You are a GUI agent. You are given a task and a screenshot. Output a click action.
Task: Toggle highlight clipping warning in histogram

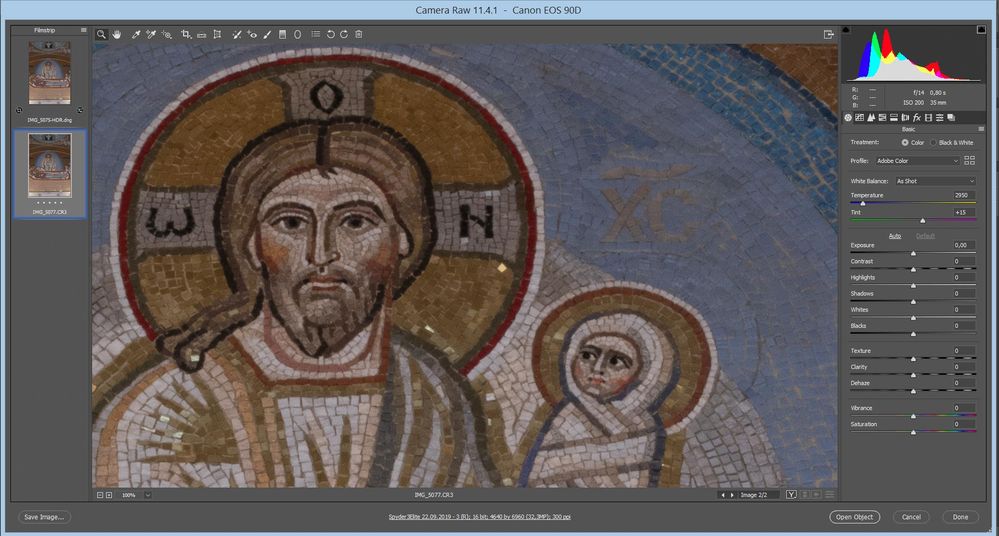(981, 29)
